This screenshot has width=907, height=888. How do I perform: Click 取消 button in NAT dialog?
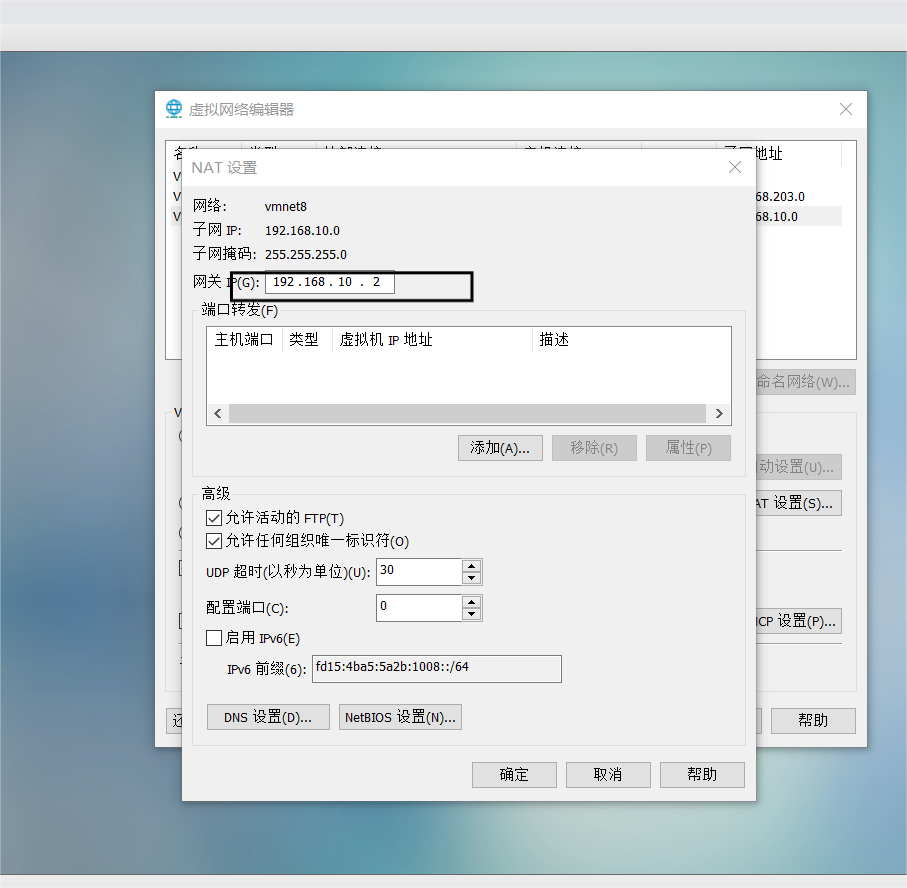[x=608, y=775]
